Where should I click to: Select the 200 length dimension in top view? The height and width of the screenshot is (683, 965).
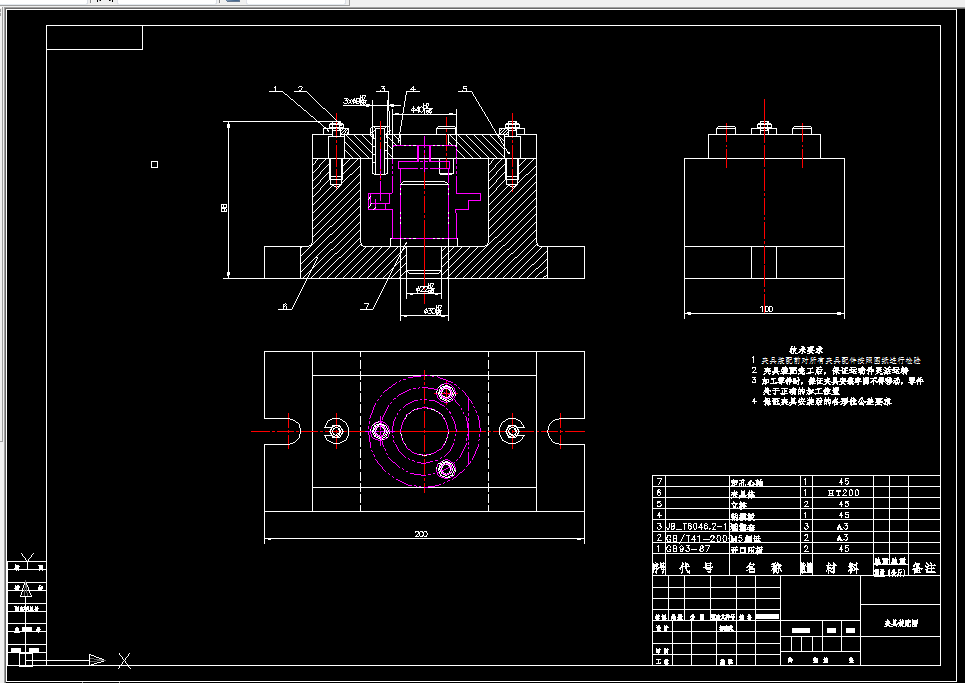(x=421, y=534)
